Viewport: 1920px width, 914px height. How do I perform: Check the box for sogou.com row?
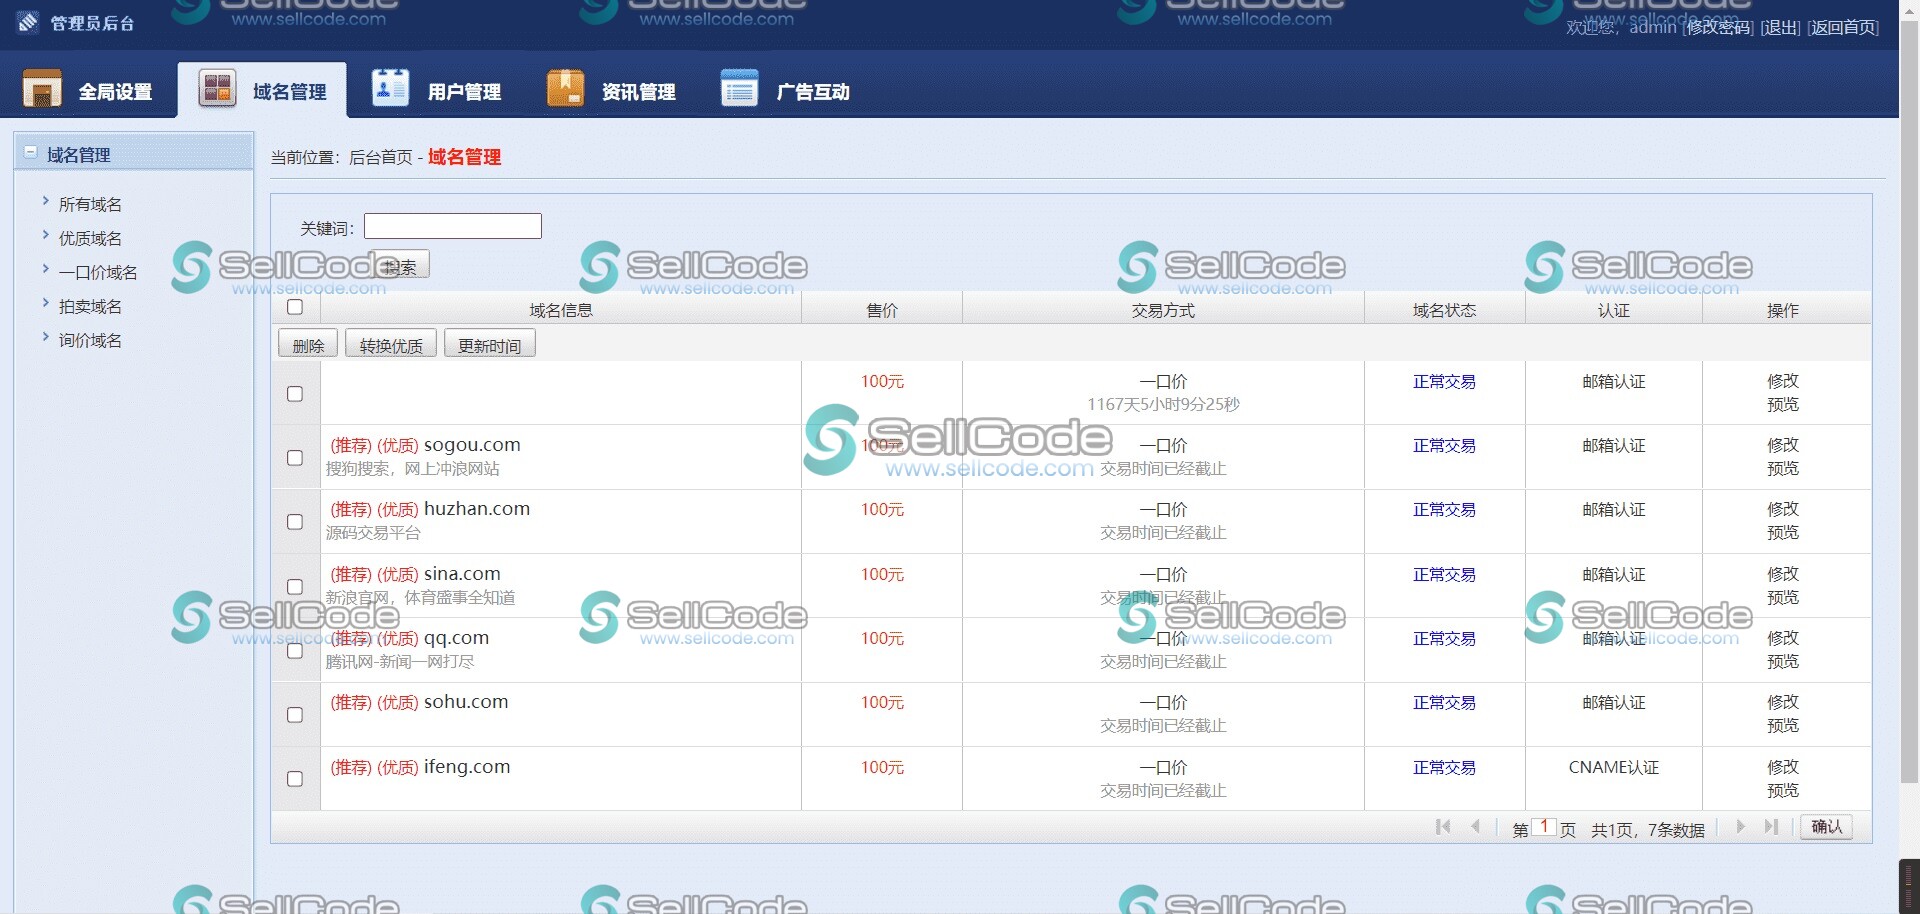pyautogui.click(x=295, y=458)
